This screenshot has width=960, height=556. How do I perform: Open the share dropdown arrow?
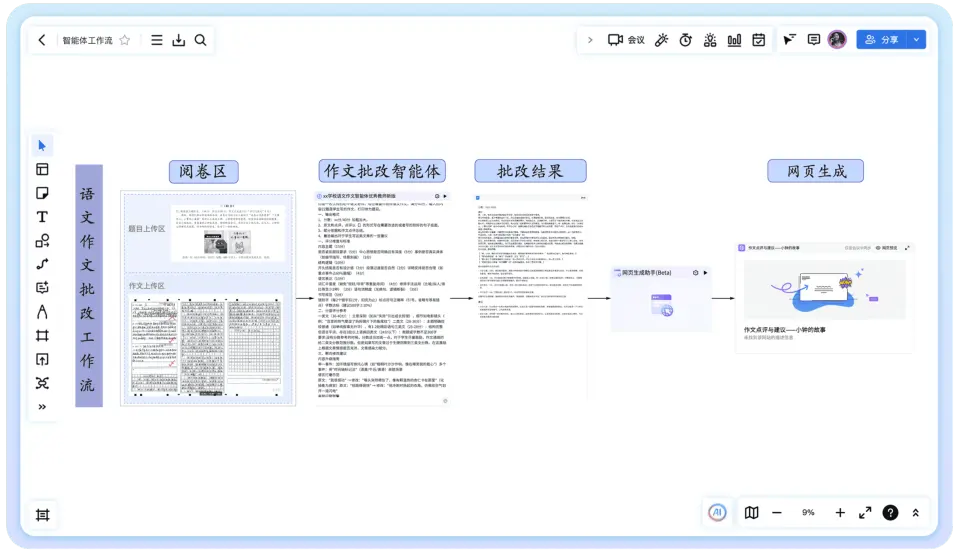917,40
